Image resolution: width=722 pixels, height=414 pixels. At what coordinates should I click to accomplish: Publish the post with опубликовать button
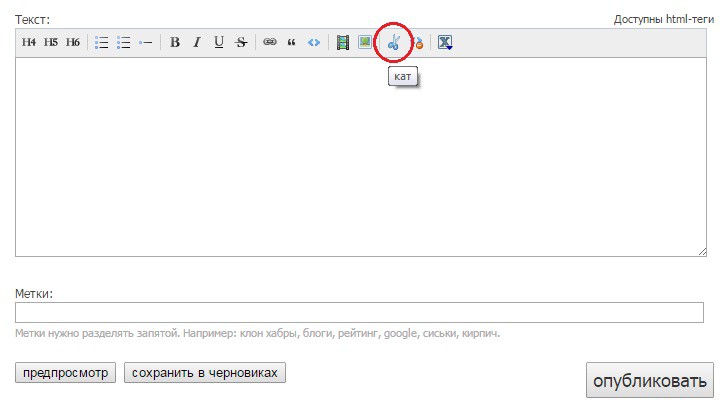[649, 381]
